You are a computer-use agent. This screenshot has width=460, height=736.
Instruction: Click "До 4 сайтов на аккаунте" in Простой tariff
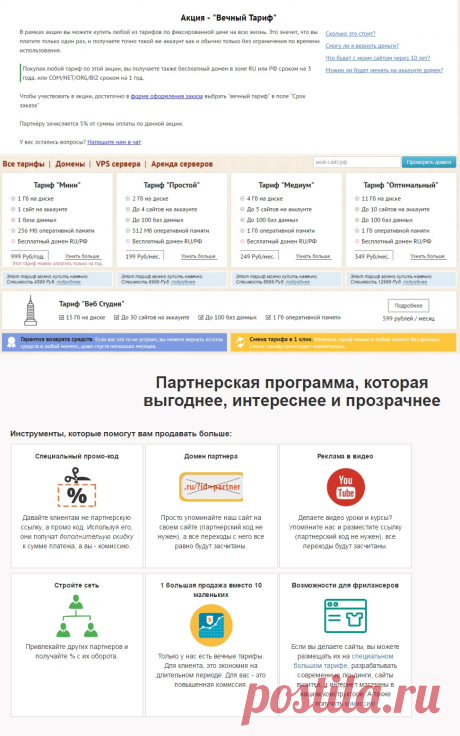(x=165, y=209)
